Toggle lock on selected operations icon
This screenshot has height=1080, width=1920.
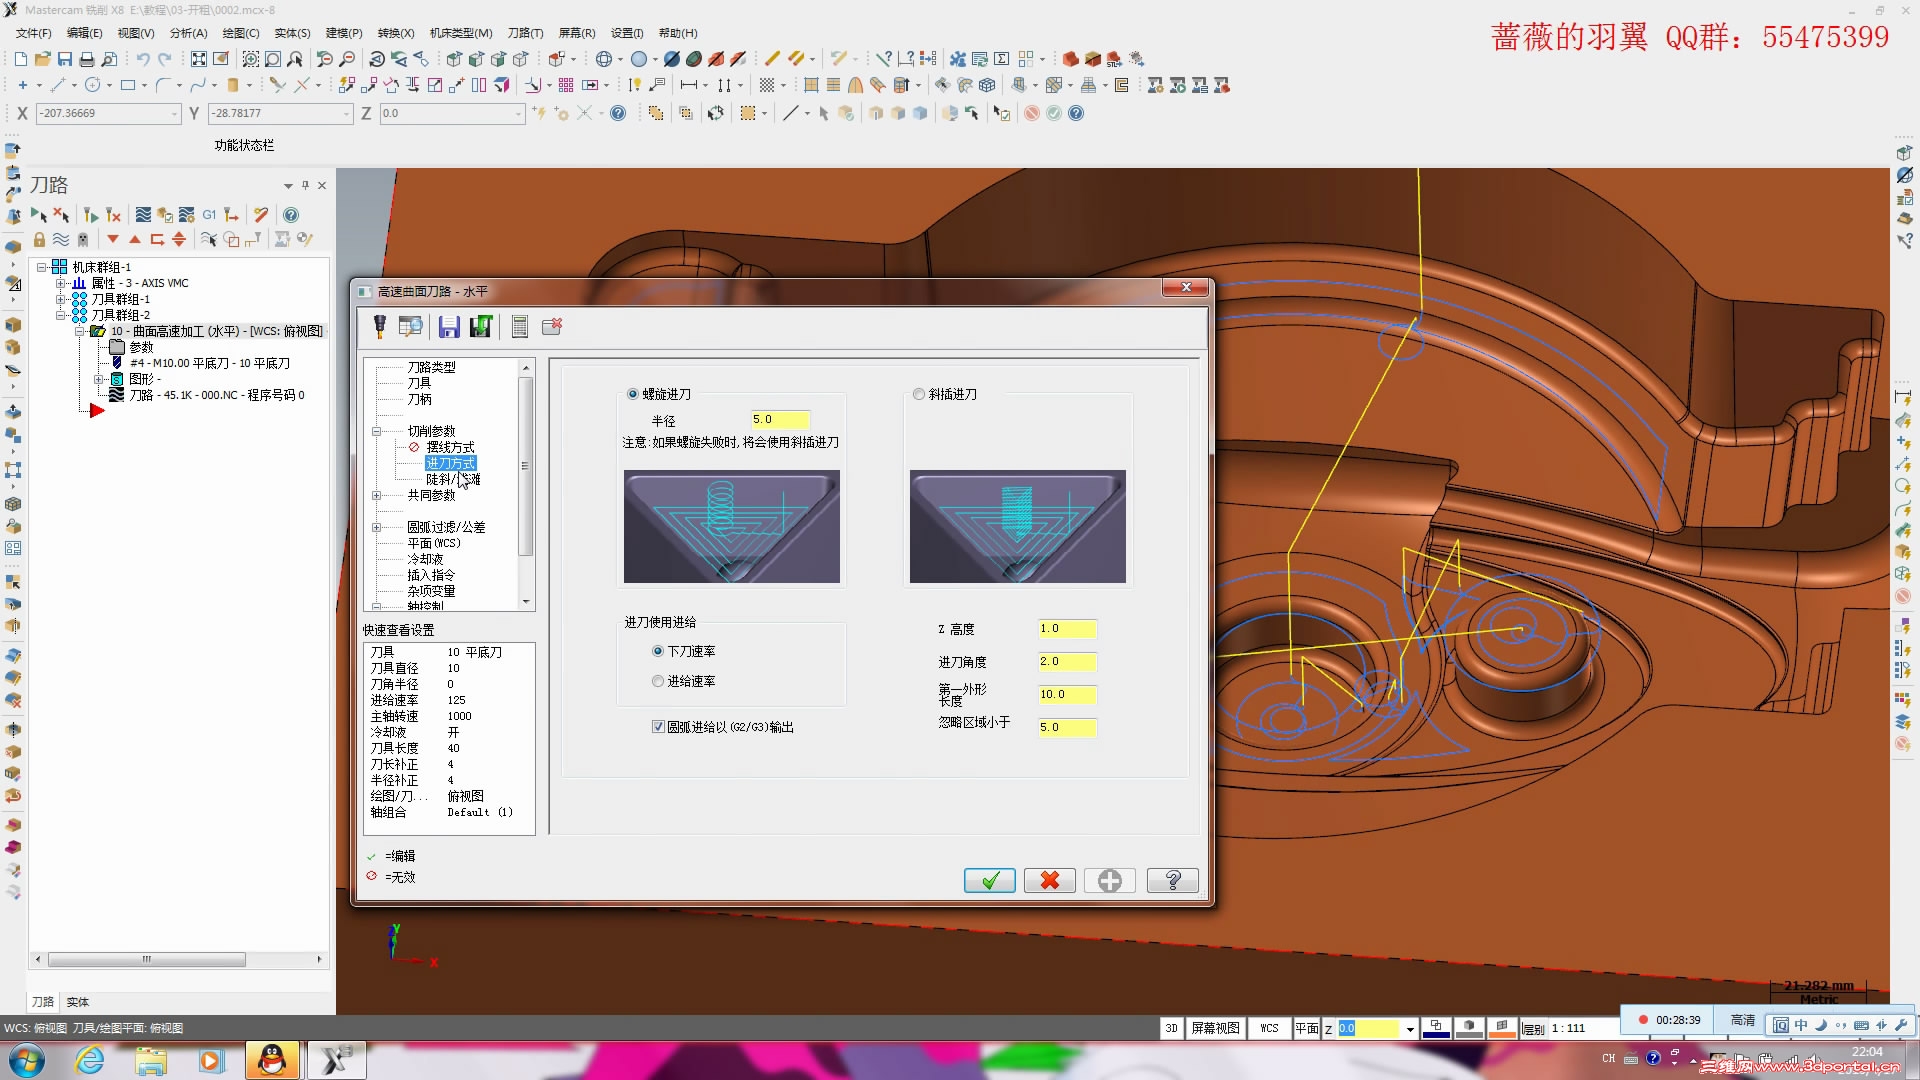click(x=39, y=239)
